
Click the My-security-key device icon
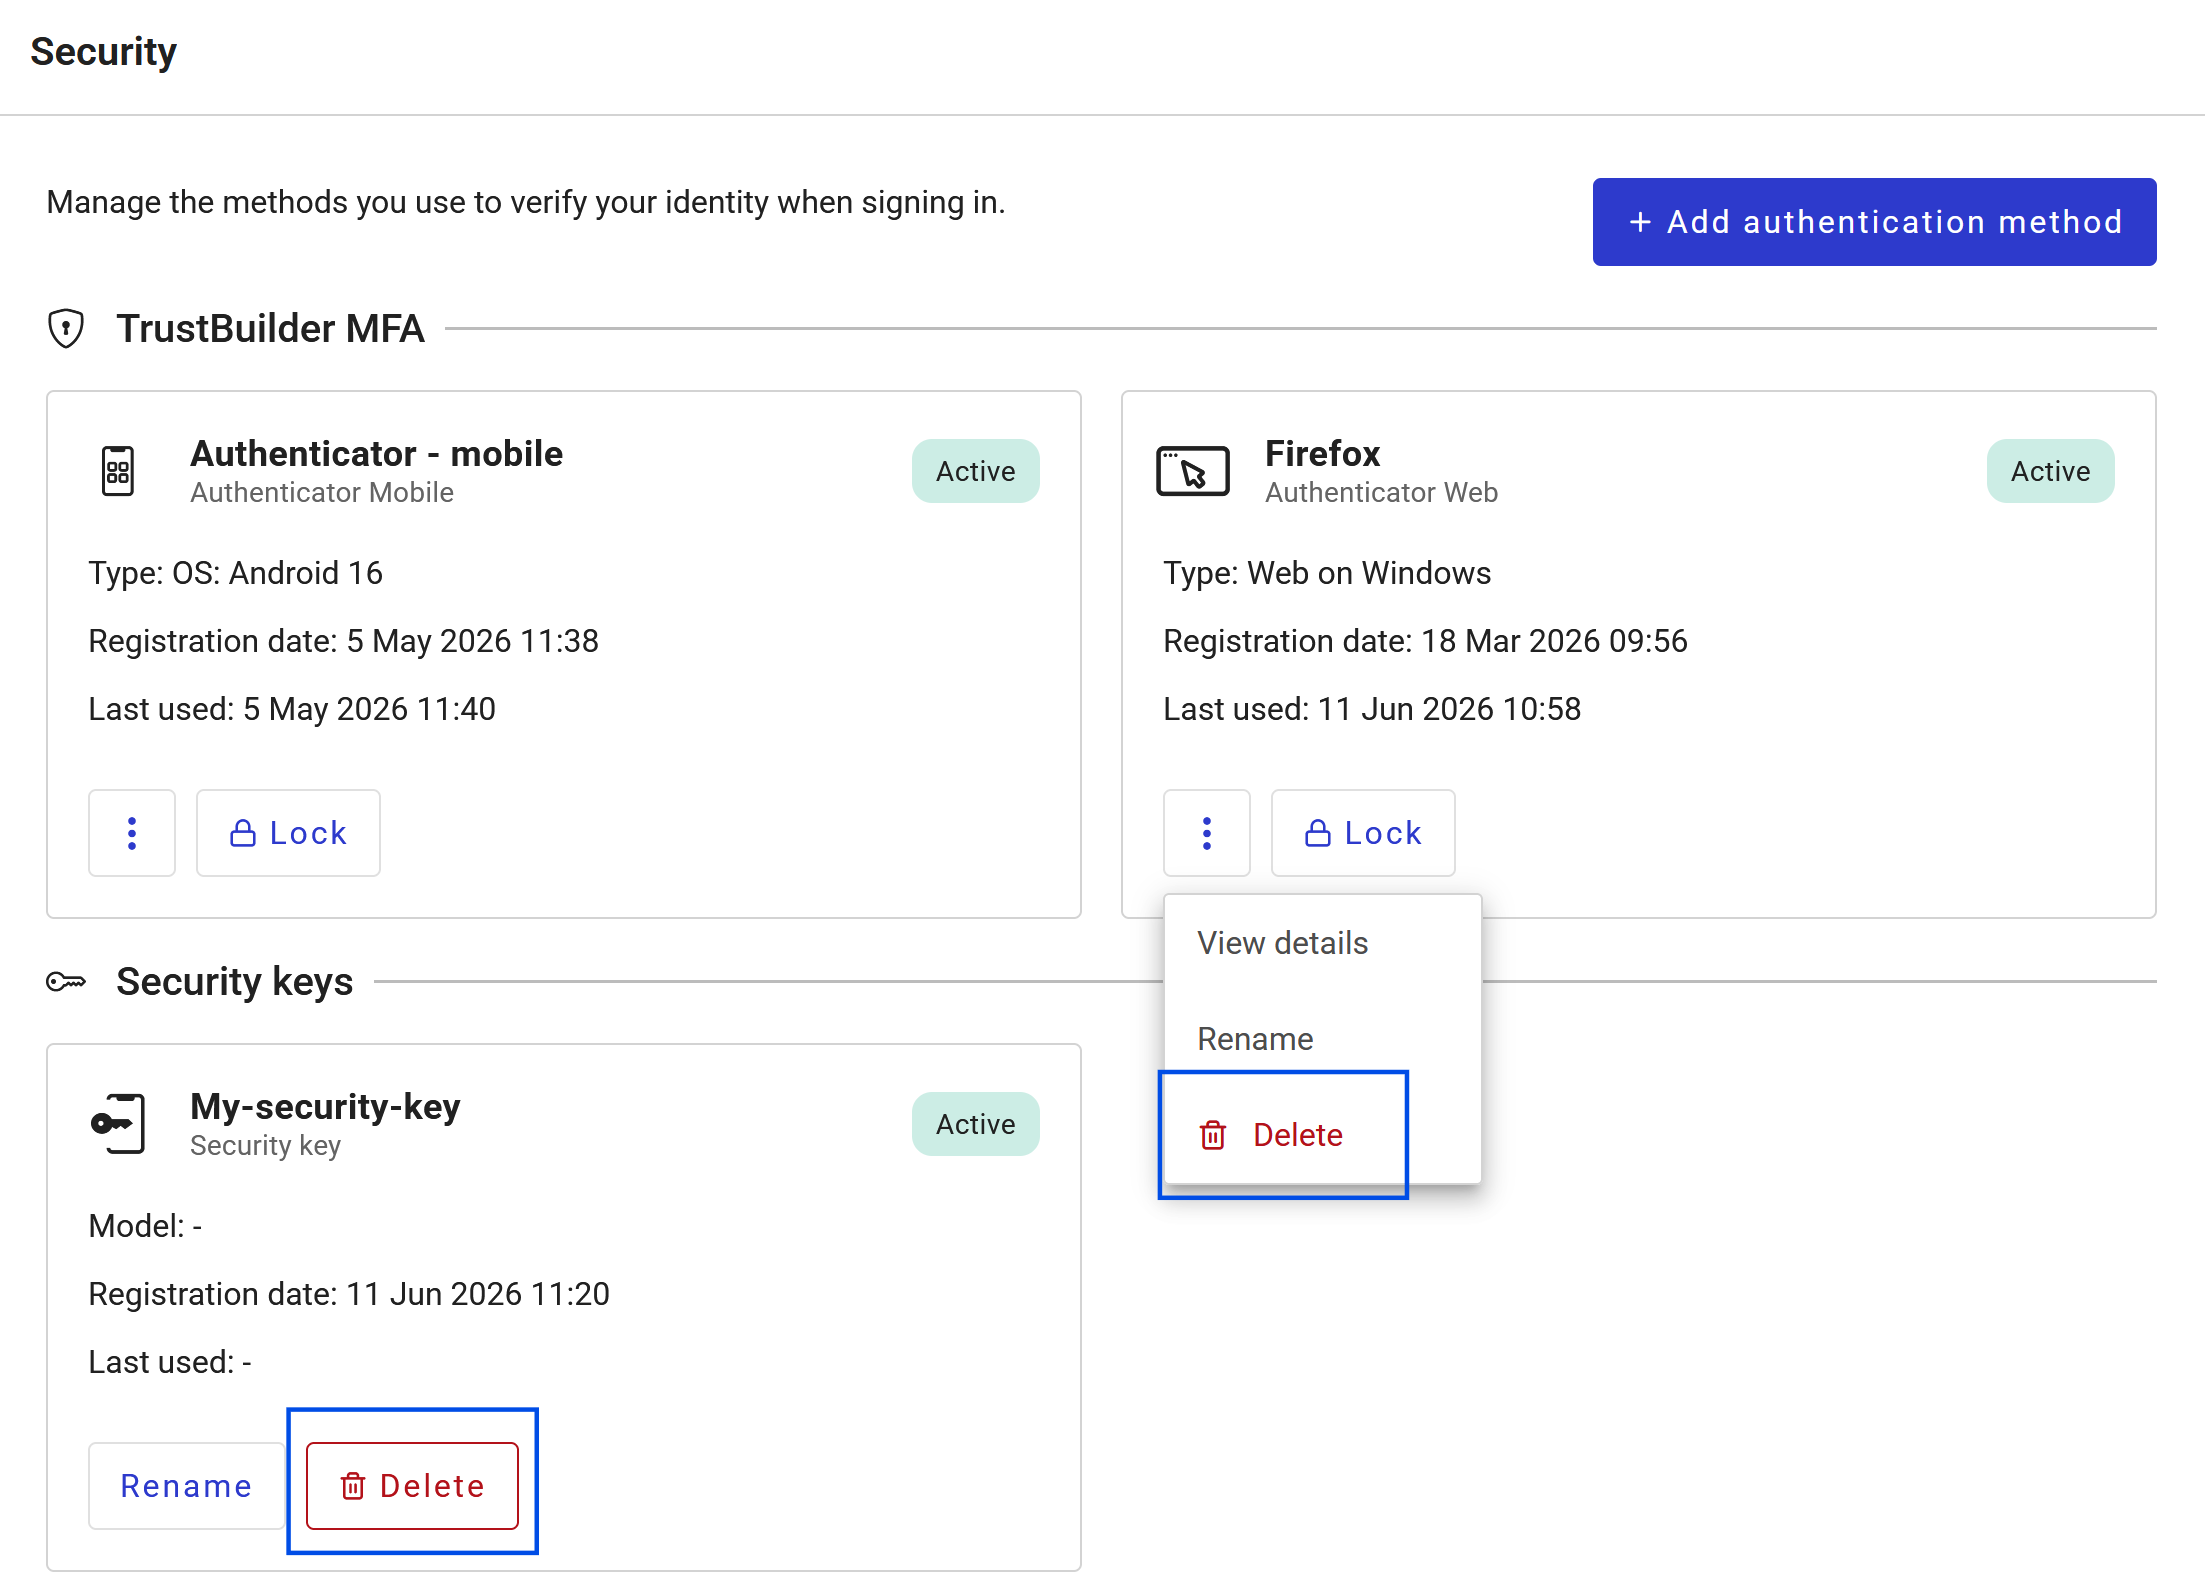point(118,1124)
